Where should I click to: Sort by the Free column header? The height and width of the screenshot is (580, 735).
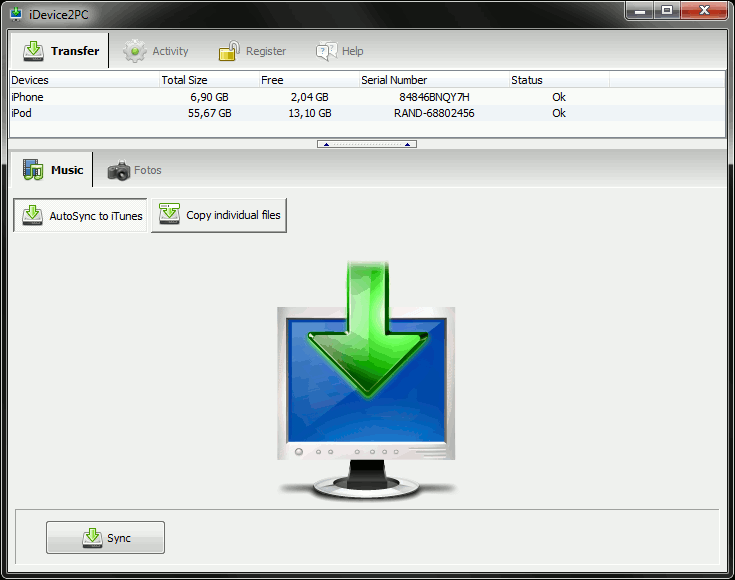309,80
